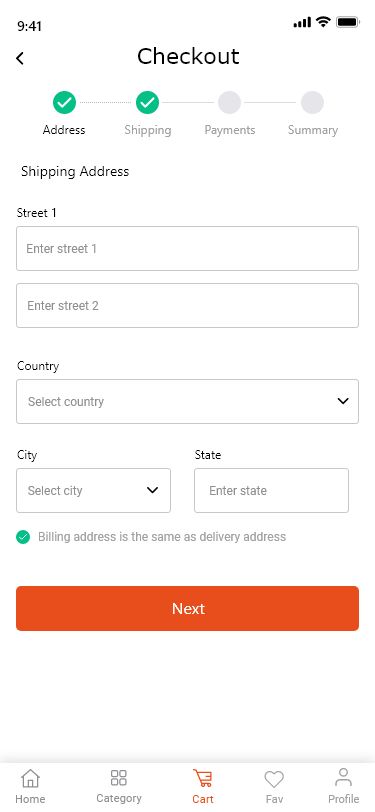Open the Select city dropdown
This screenshot has width=375, height=812.
tap(93, 490)
